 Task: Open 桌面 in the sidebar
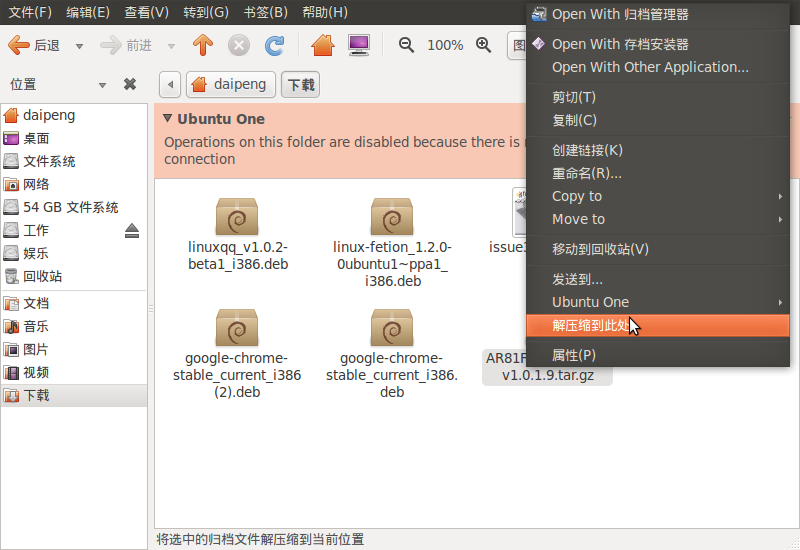pyautogui.click(x=74, y=138)
